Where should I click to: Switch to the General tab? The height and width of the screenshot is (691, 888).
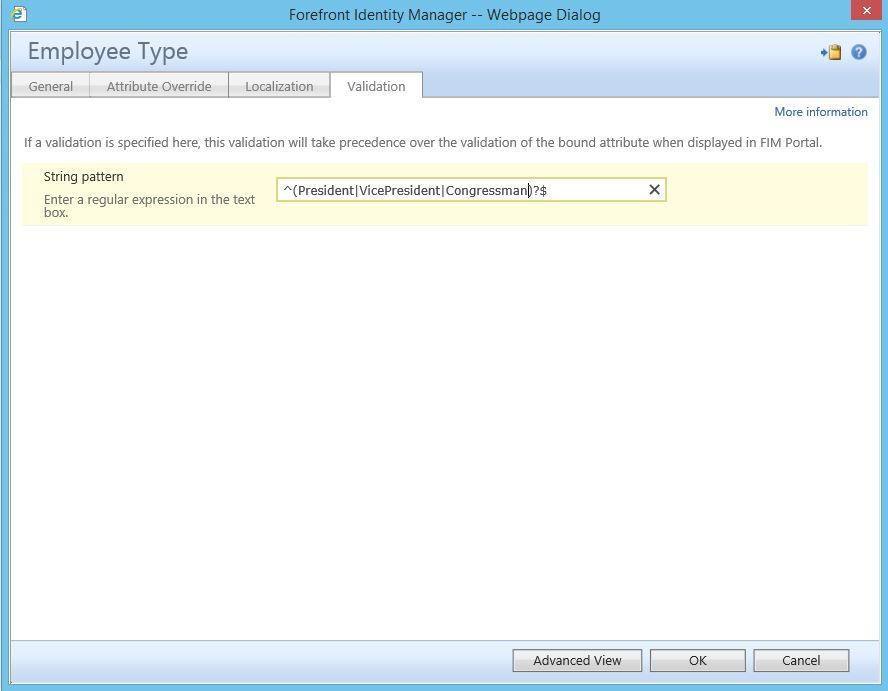tap(50, 86)
